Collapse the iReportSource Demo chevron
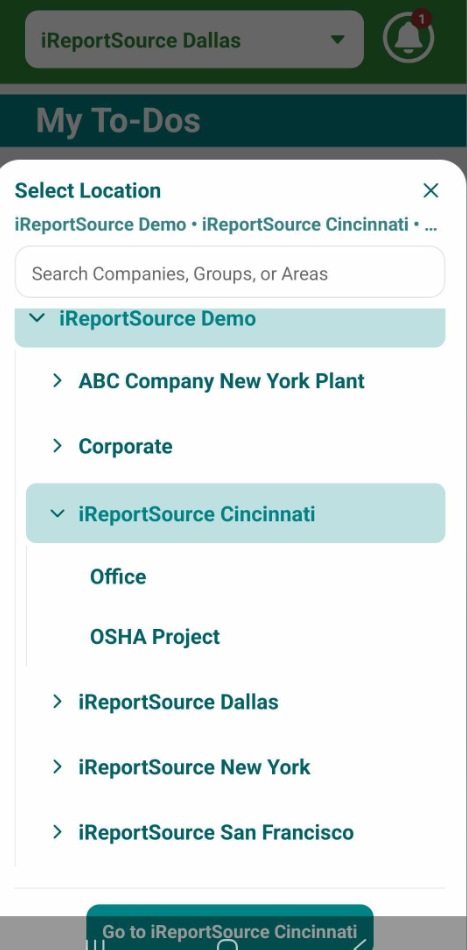 [38, 317]
